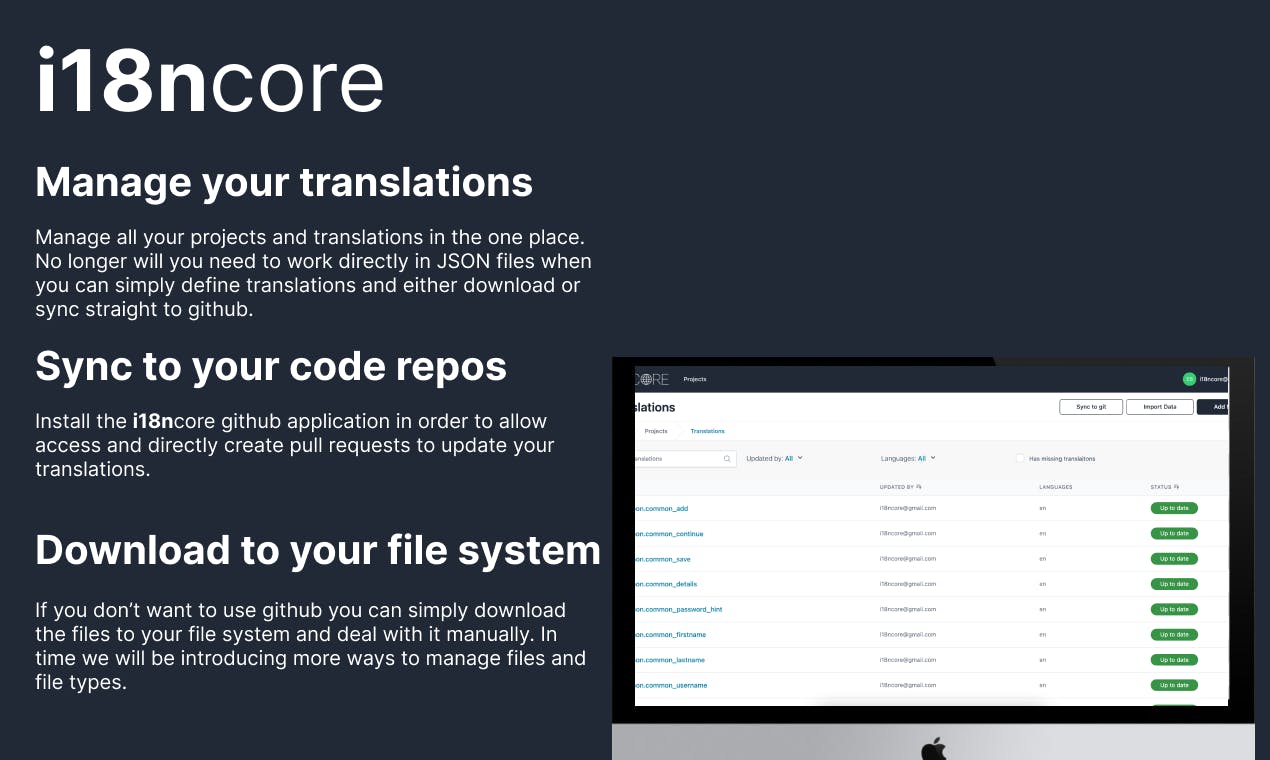Click the Up to date badge for common_username

pyautogui.click(x=1174, y=685)
